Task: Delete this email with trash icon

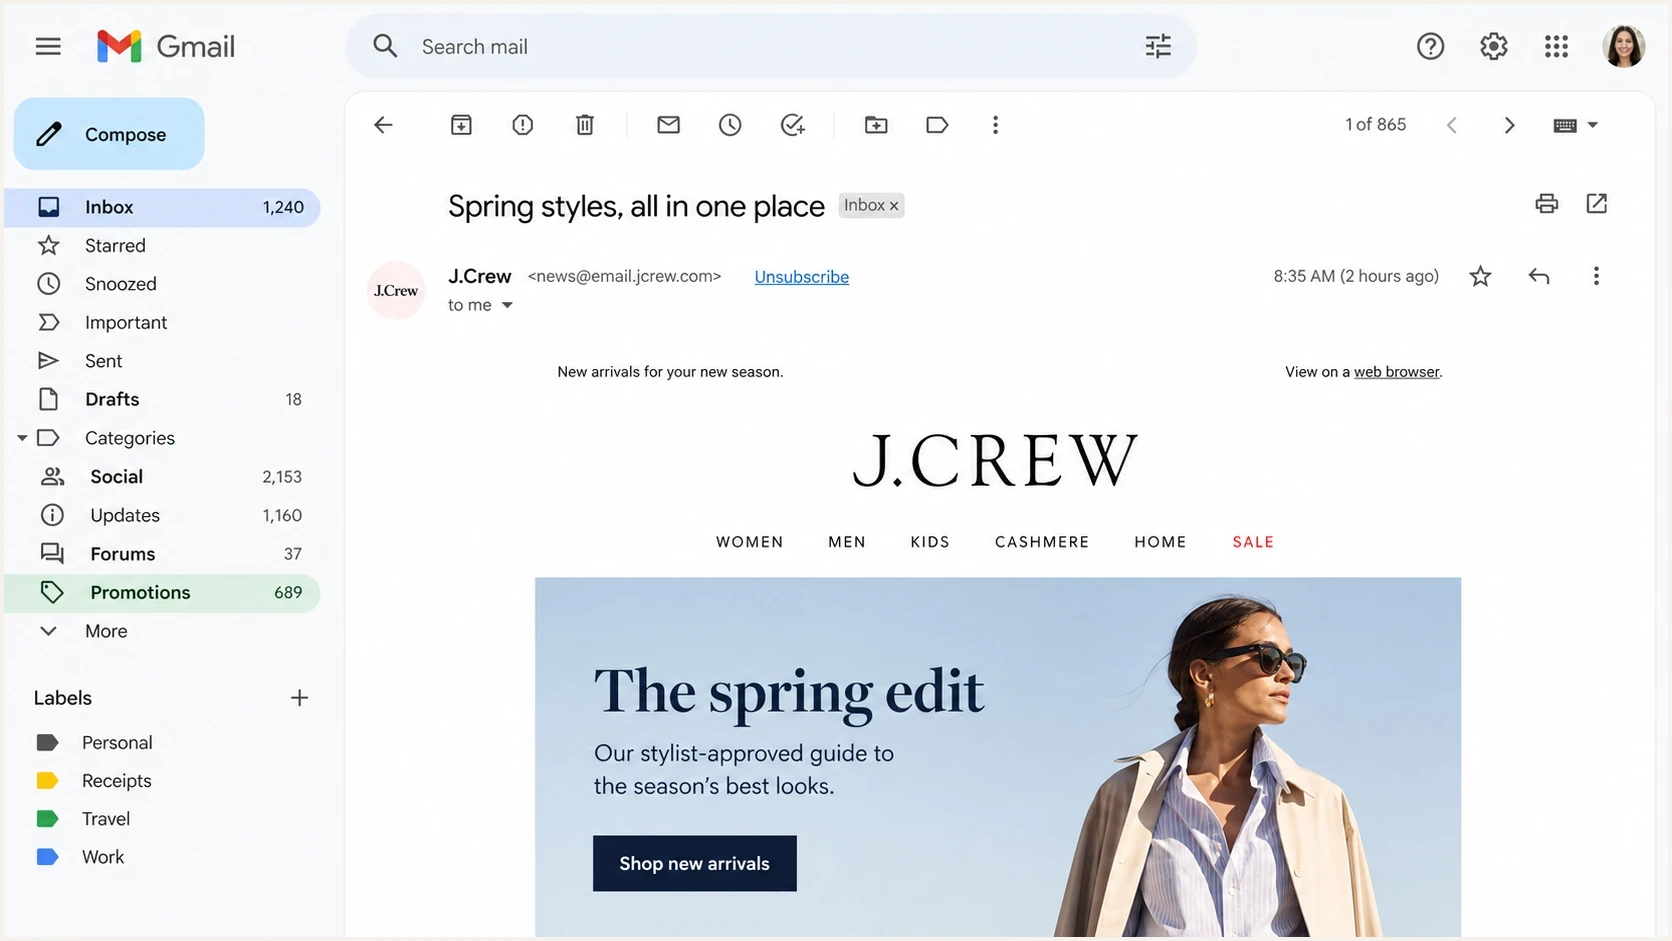Action: coord(585,125)
